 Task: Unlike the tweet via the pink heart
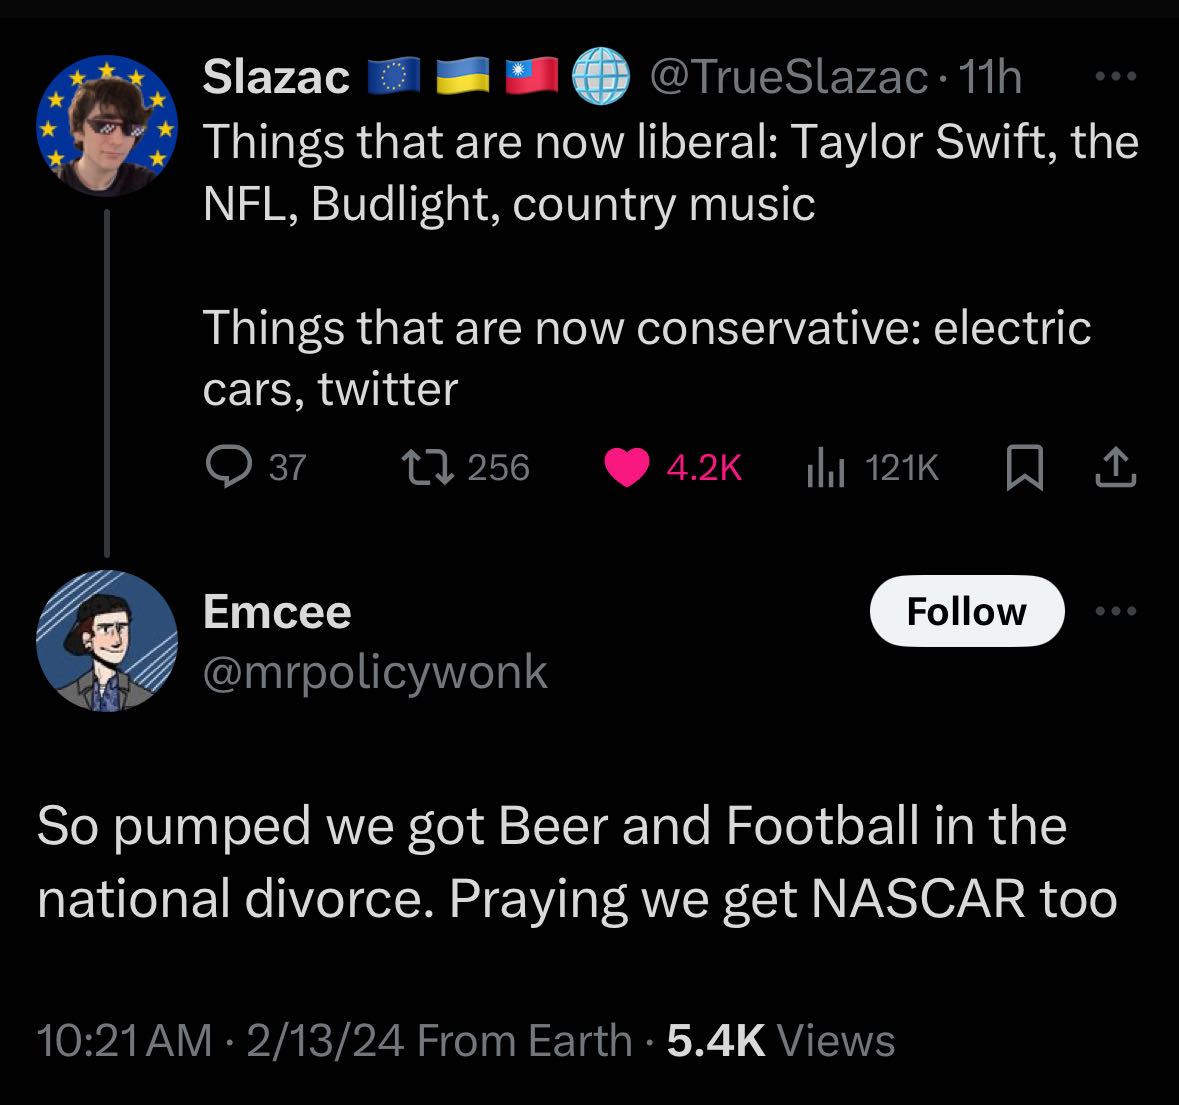tap(627, 467)
